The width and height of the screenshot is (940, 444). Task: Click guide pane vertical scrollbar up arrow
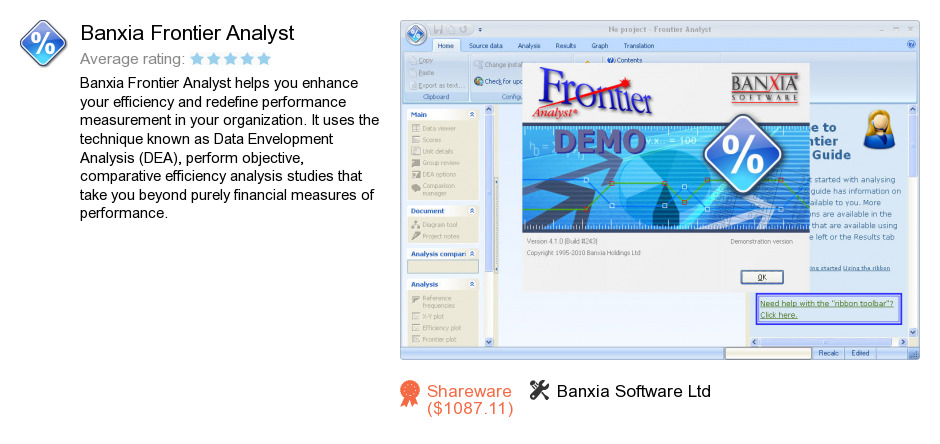pyautogui.click(x=912, y=110)
